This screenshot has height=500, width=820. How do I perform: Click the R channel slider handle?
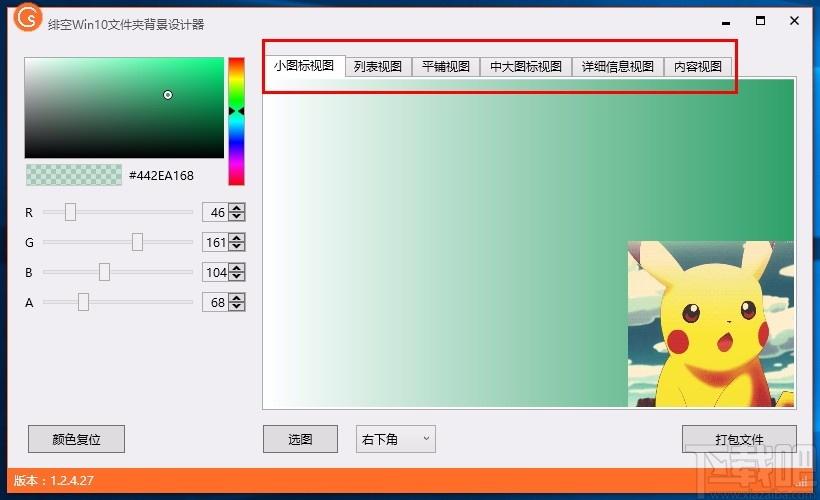(70, 212)
